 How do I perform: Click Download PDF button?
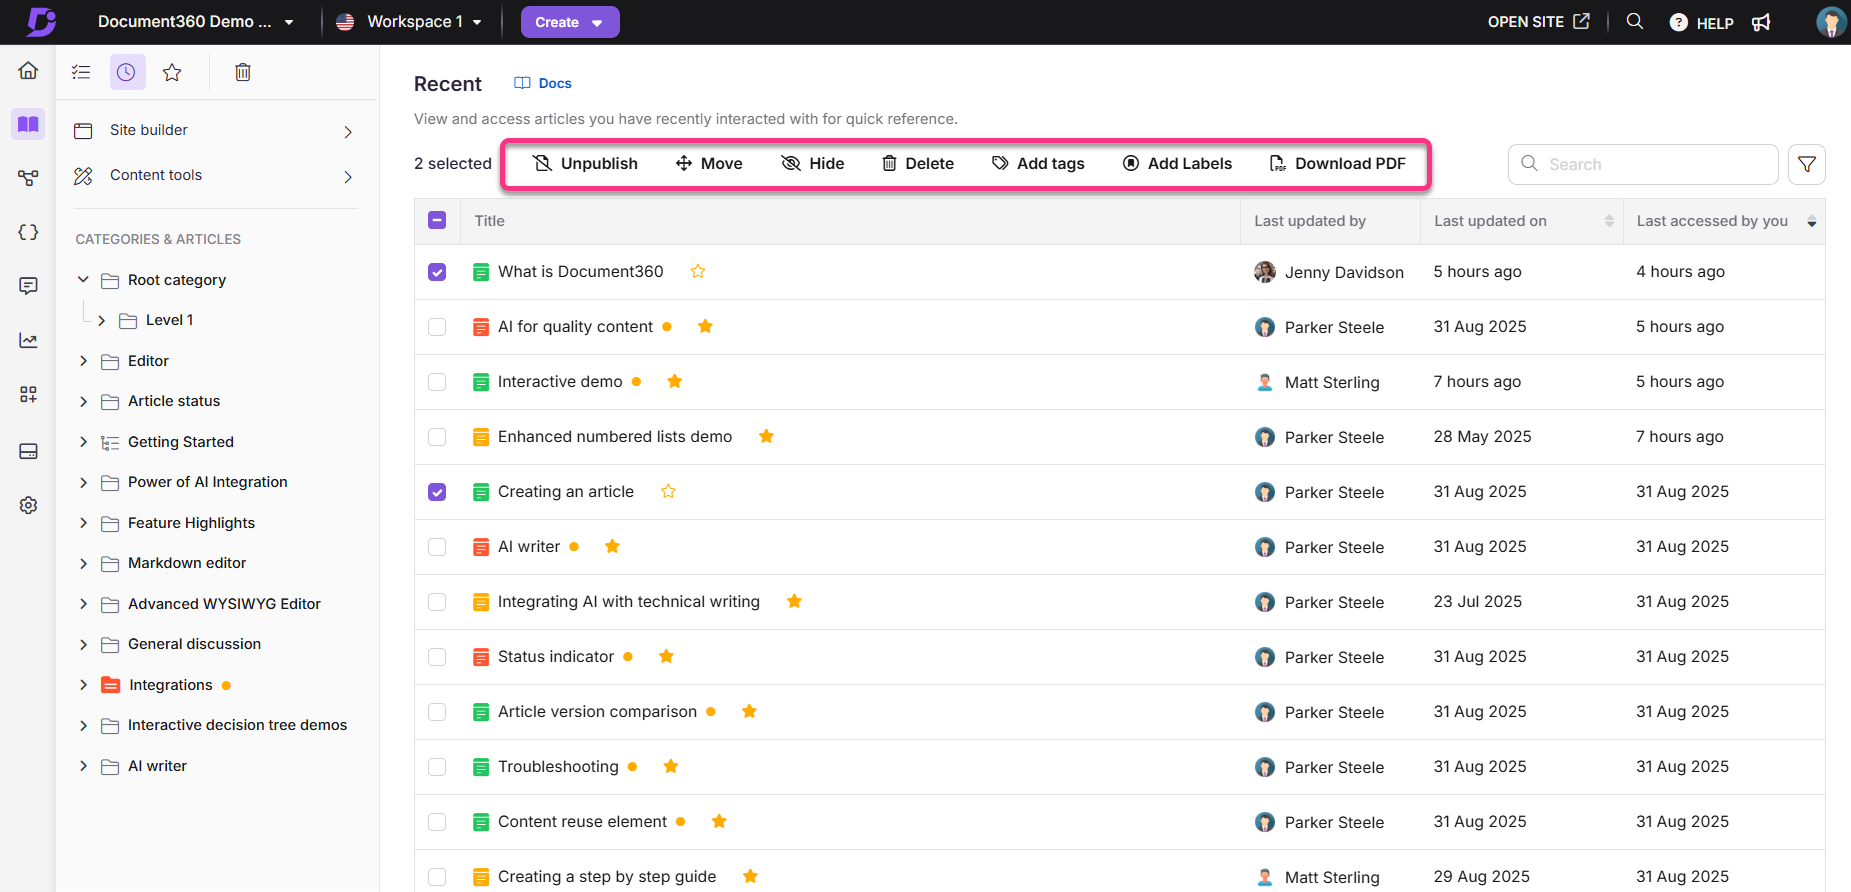(x=1337, y=163)
